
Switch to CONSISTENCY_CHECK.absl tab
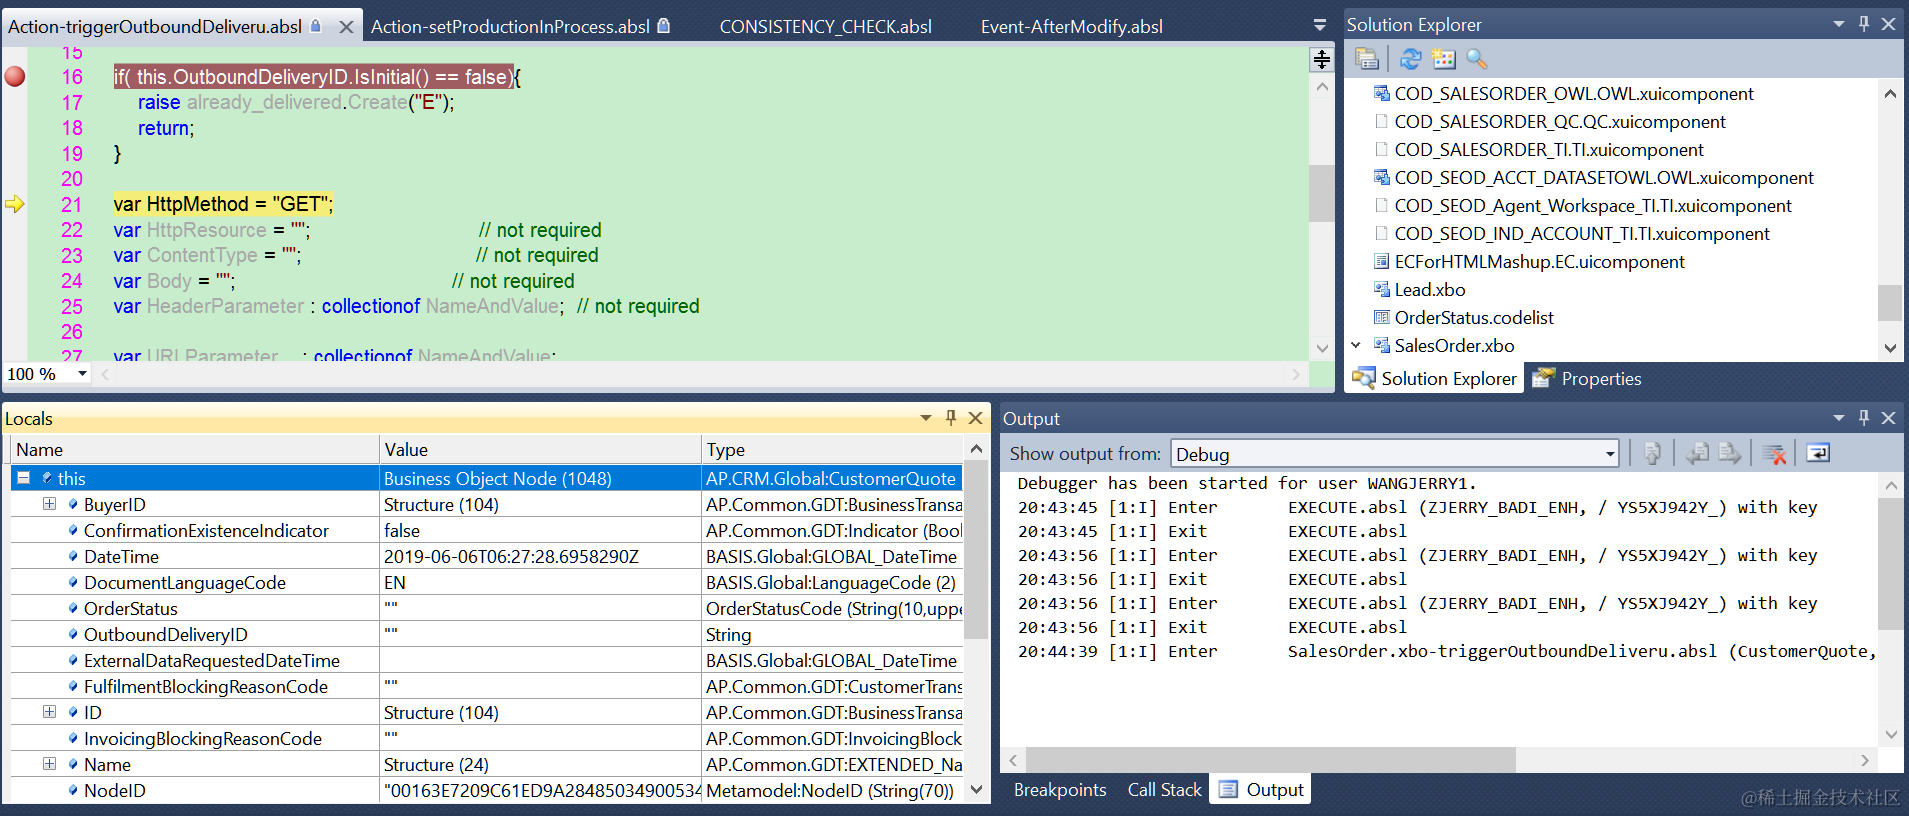pyautogui.click(x=825, y=27)
